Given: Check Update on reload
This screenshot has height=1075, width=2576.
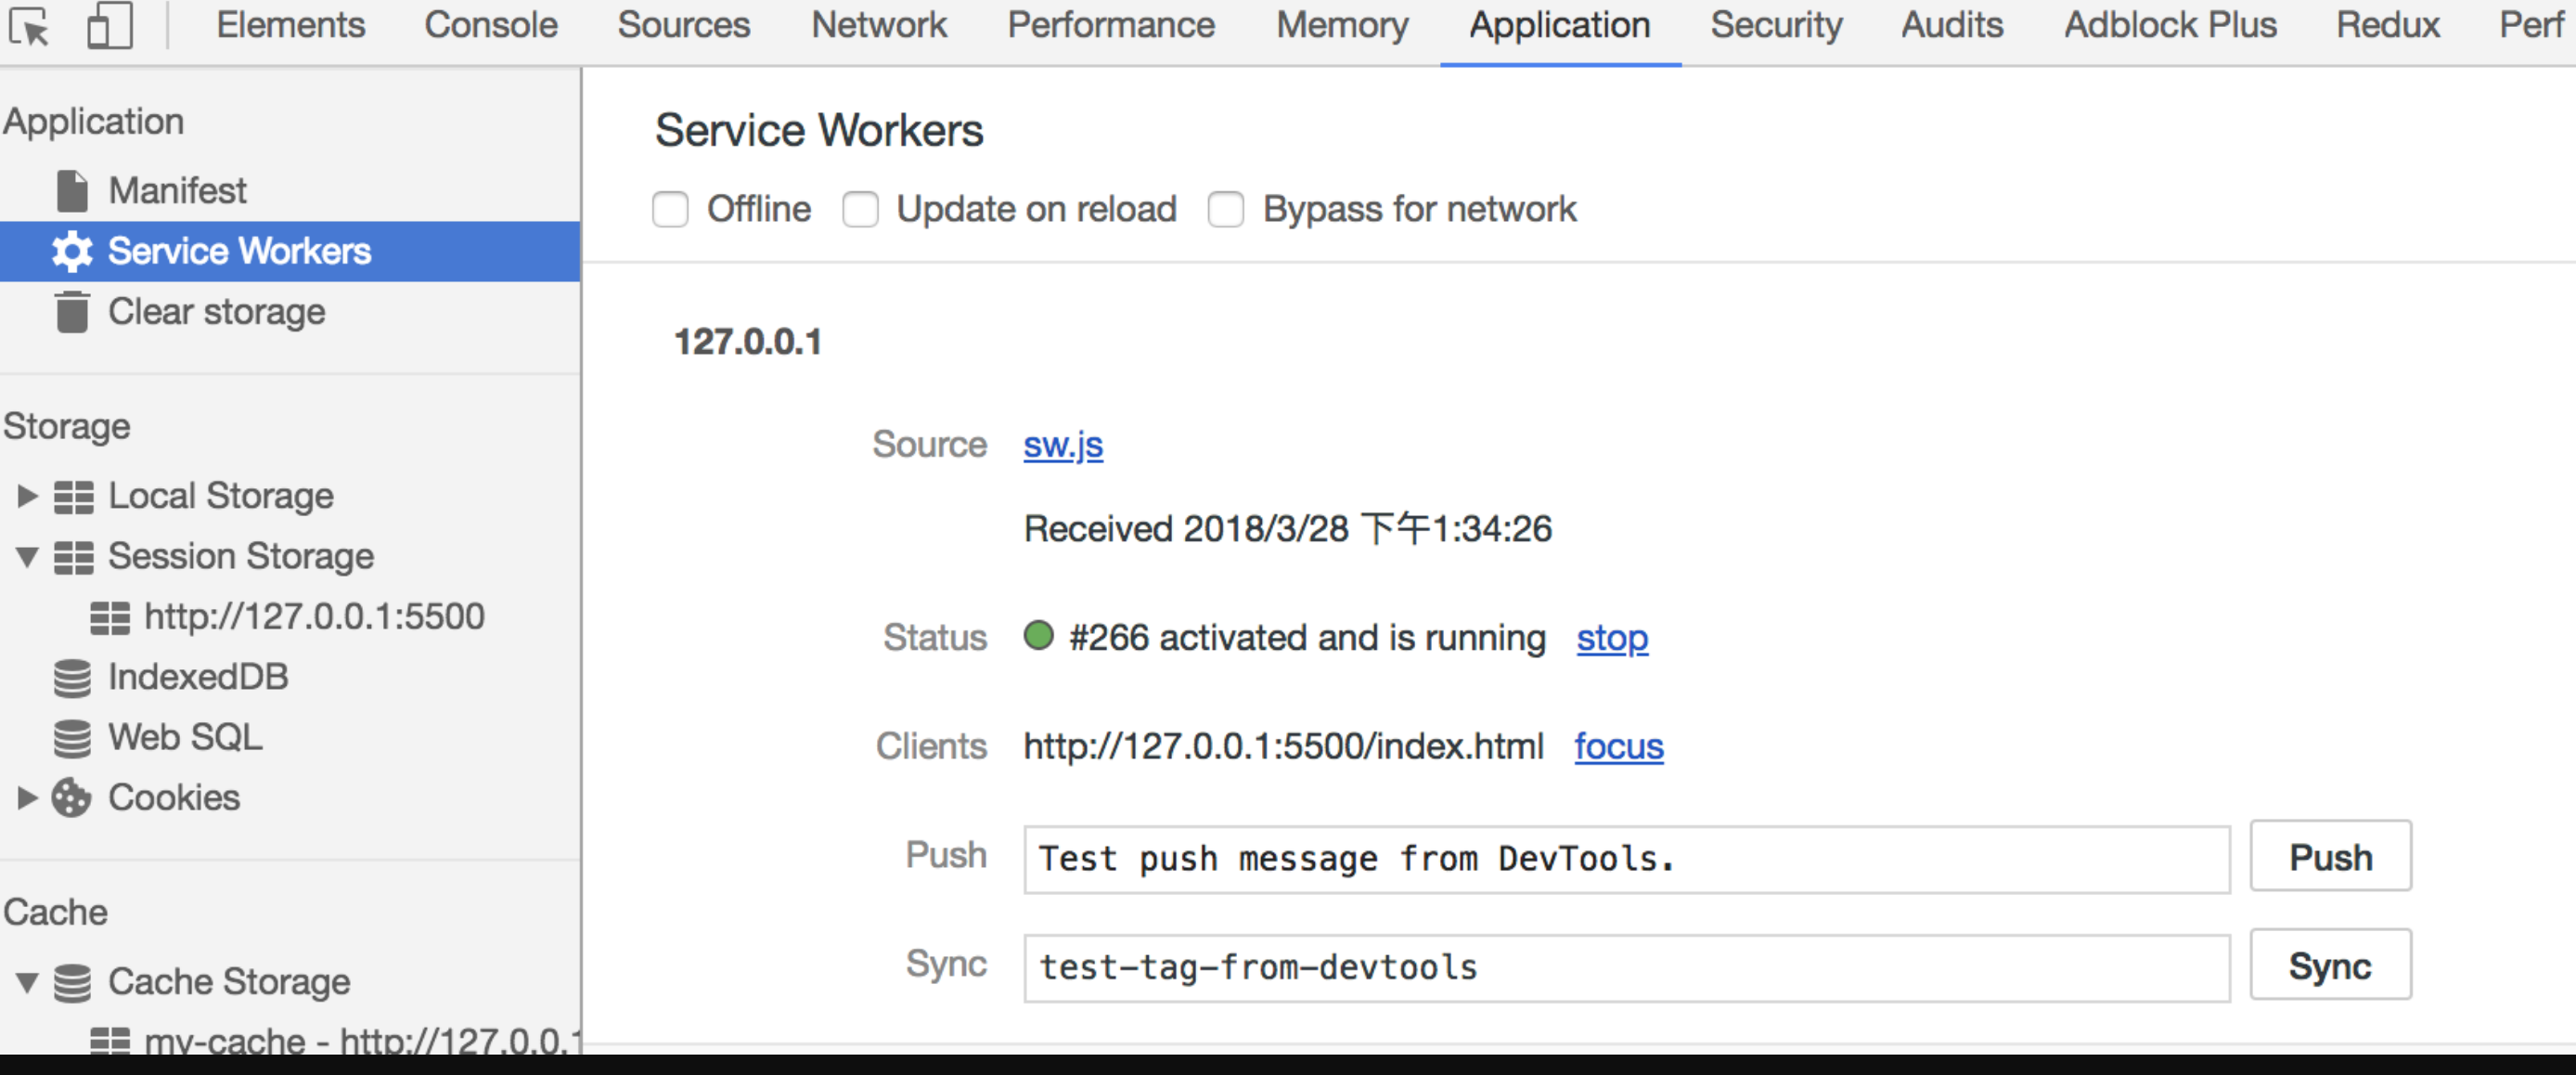Looking at the screenshot, I should [860, 210].
